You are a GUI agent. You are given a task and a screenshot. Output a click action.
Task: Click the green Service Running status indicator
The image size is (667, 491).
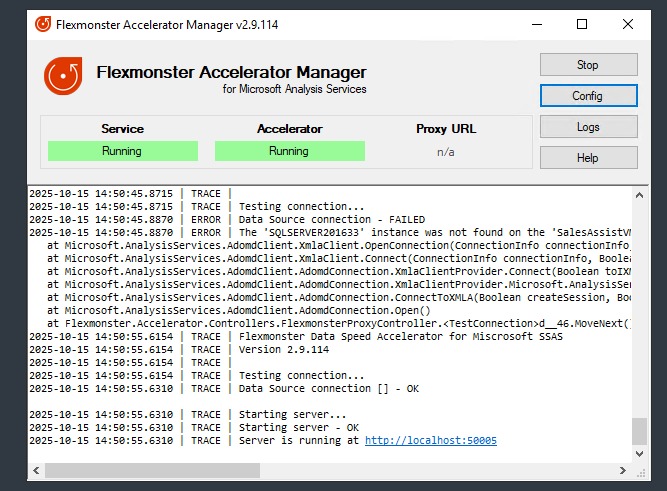tap(122, 151)
